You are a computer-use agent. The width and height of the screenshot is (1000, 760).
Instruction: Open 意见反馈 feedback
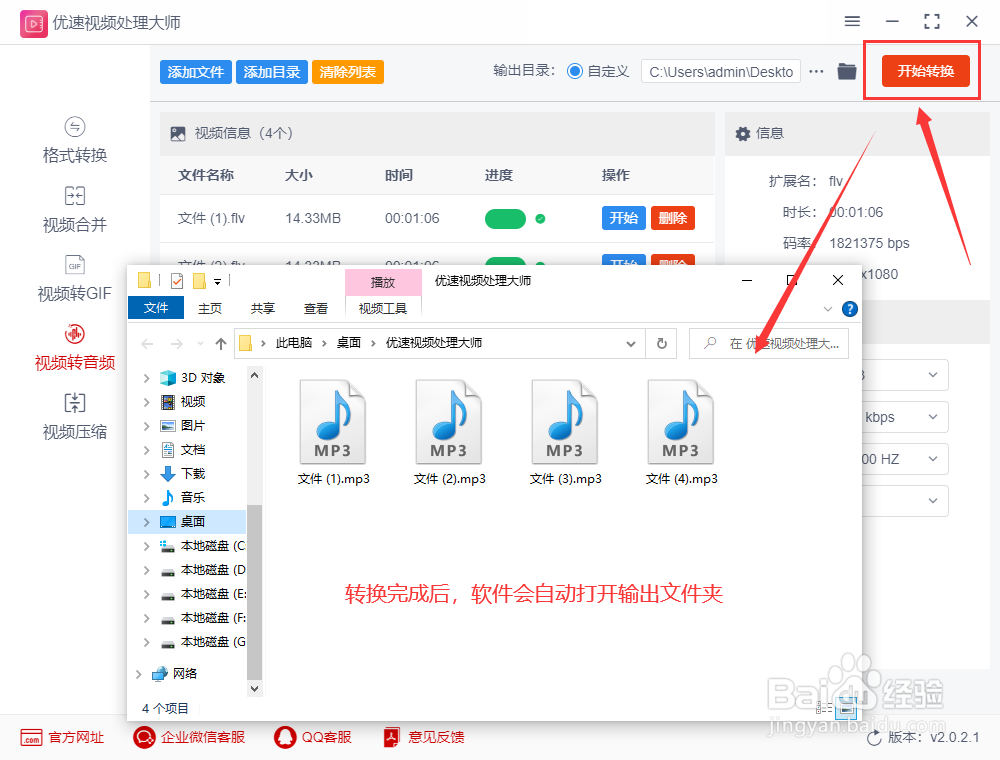tap(424, 738)
